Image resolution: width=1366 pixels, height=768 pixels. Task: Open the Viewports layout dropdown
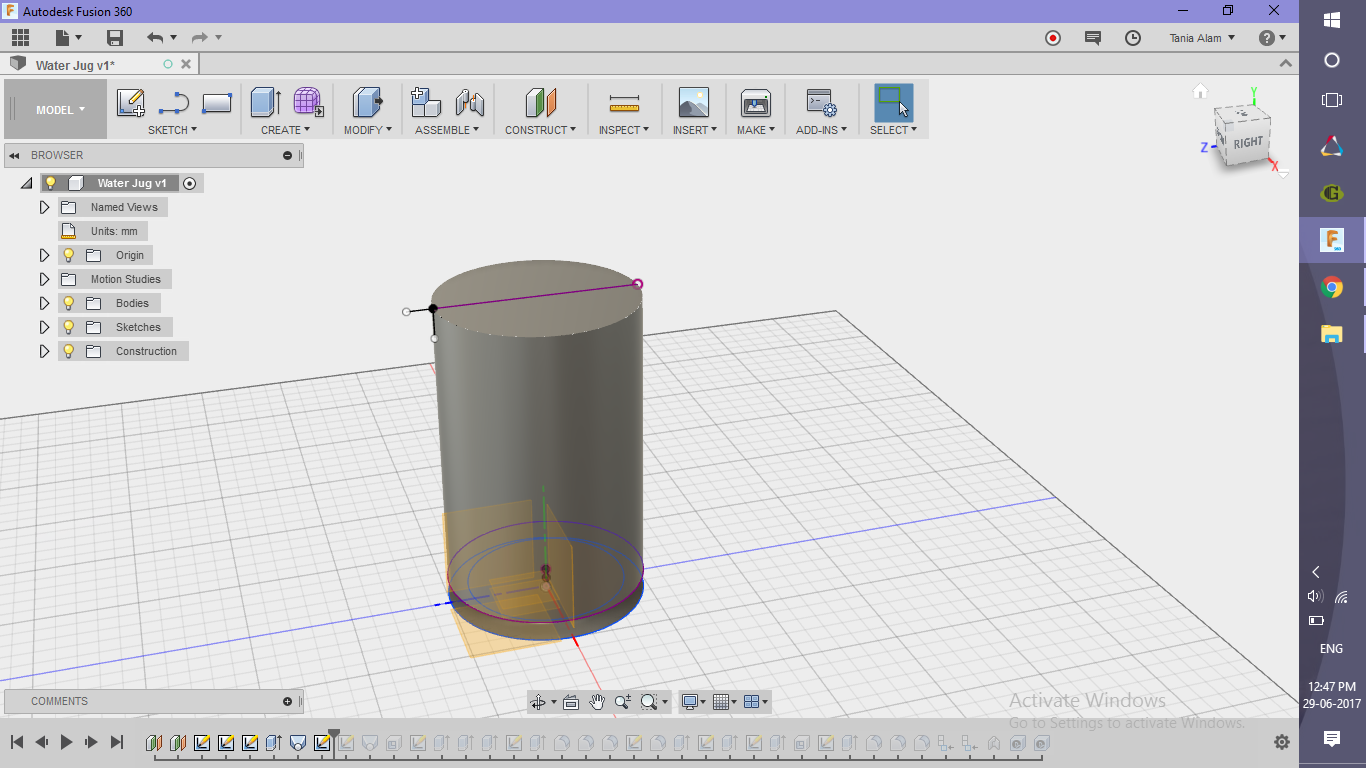pos(757,702)
